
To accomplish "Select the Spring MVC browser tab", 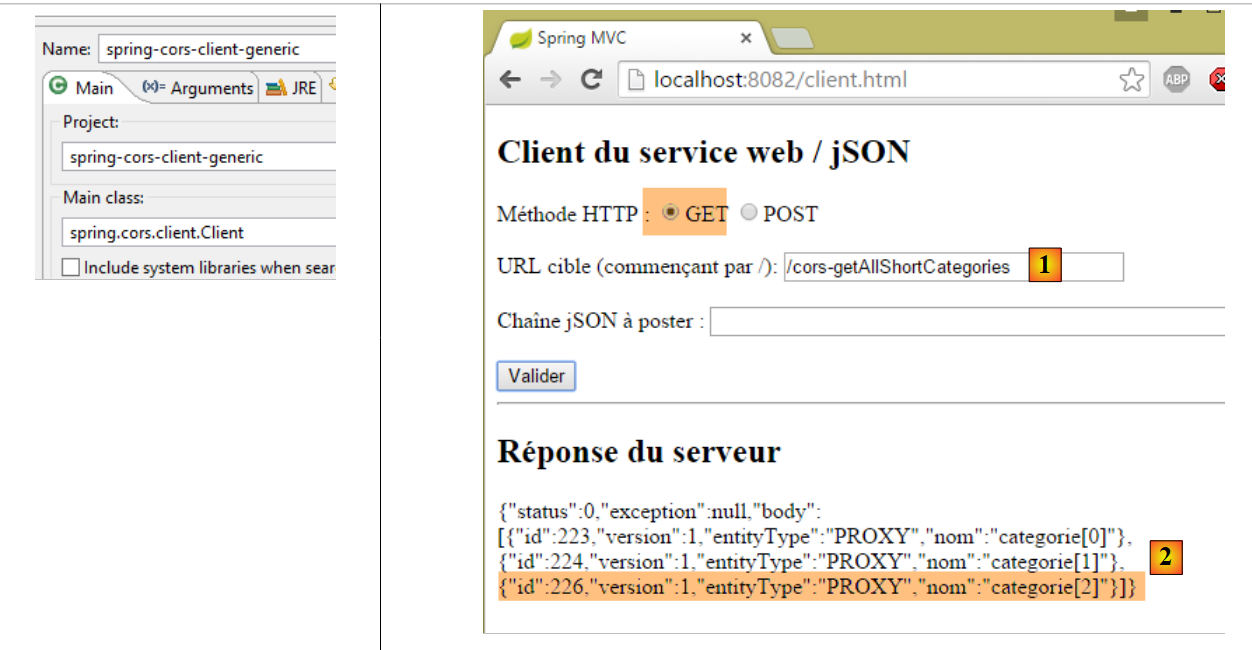I will pos(620,38).
